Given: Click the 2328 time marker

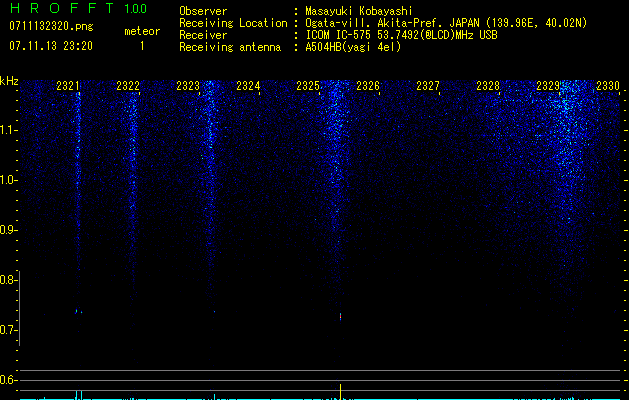Looking at the screenshot, I should 488,86.
